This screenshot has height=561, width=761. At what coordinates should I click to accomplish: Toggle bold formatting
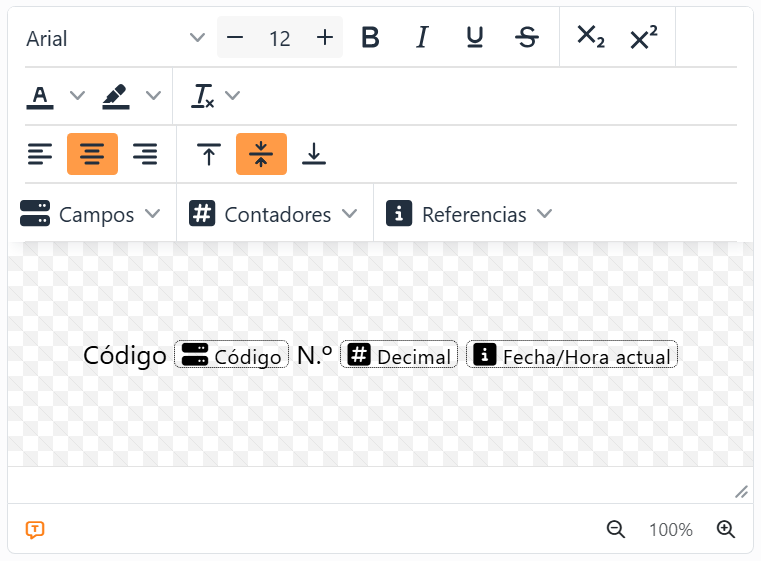pos(370,37)
